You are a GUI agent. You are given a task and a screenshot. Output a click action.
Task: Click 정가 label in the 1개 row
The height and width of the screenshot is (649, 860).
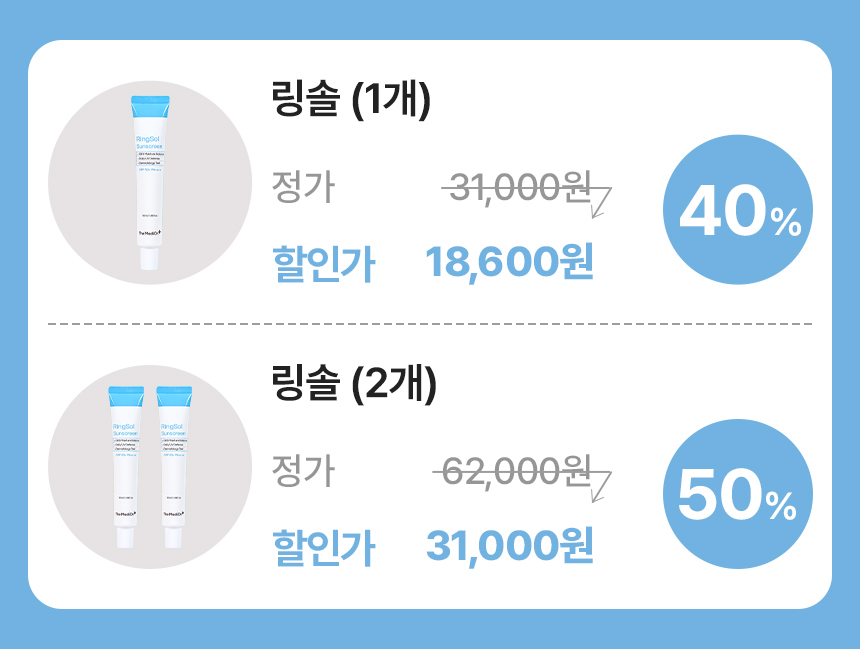point(303,187)
